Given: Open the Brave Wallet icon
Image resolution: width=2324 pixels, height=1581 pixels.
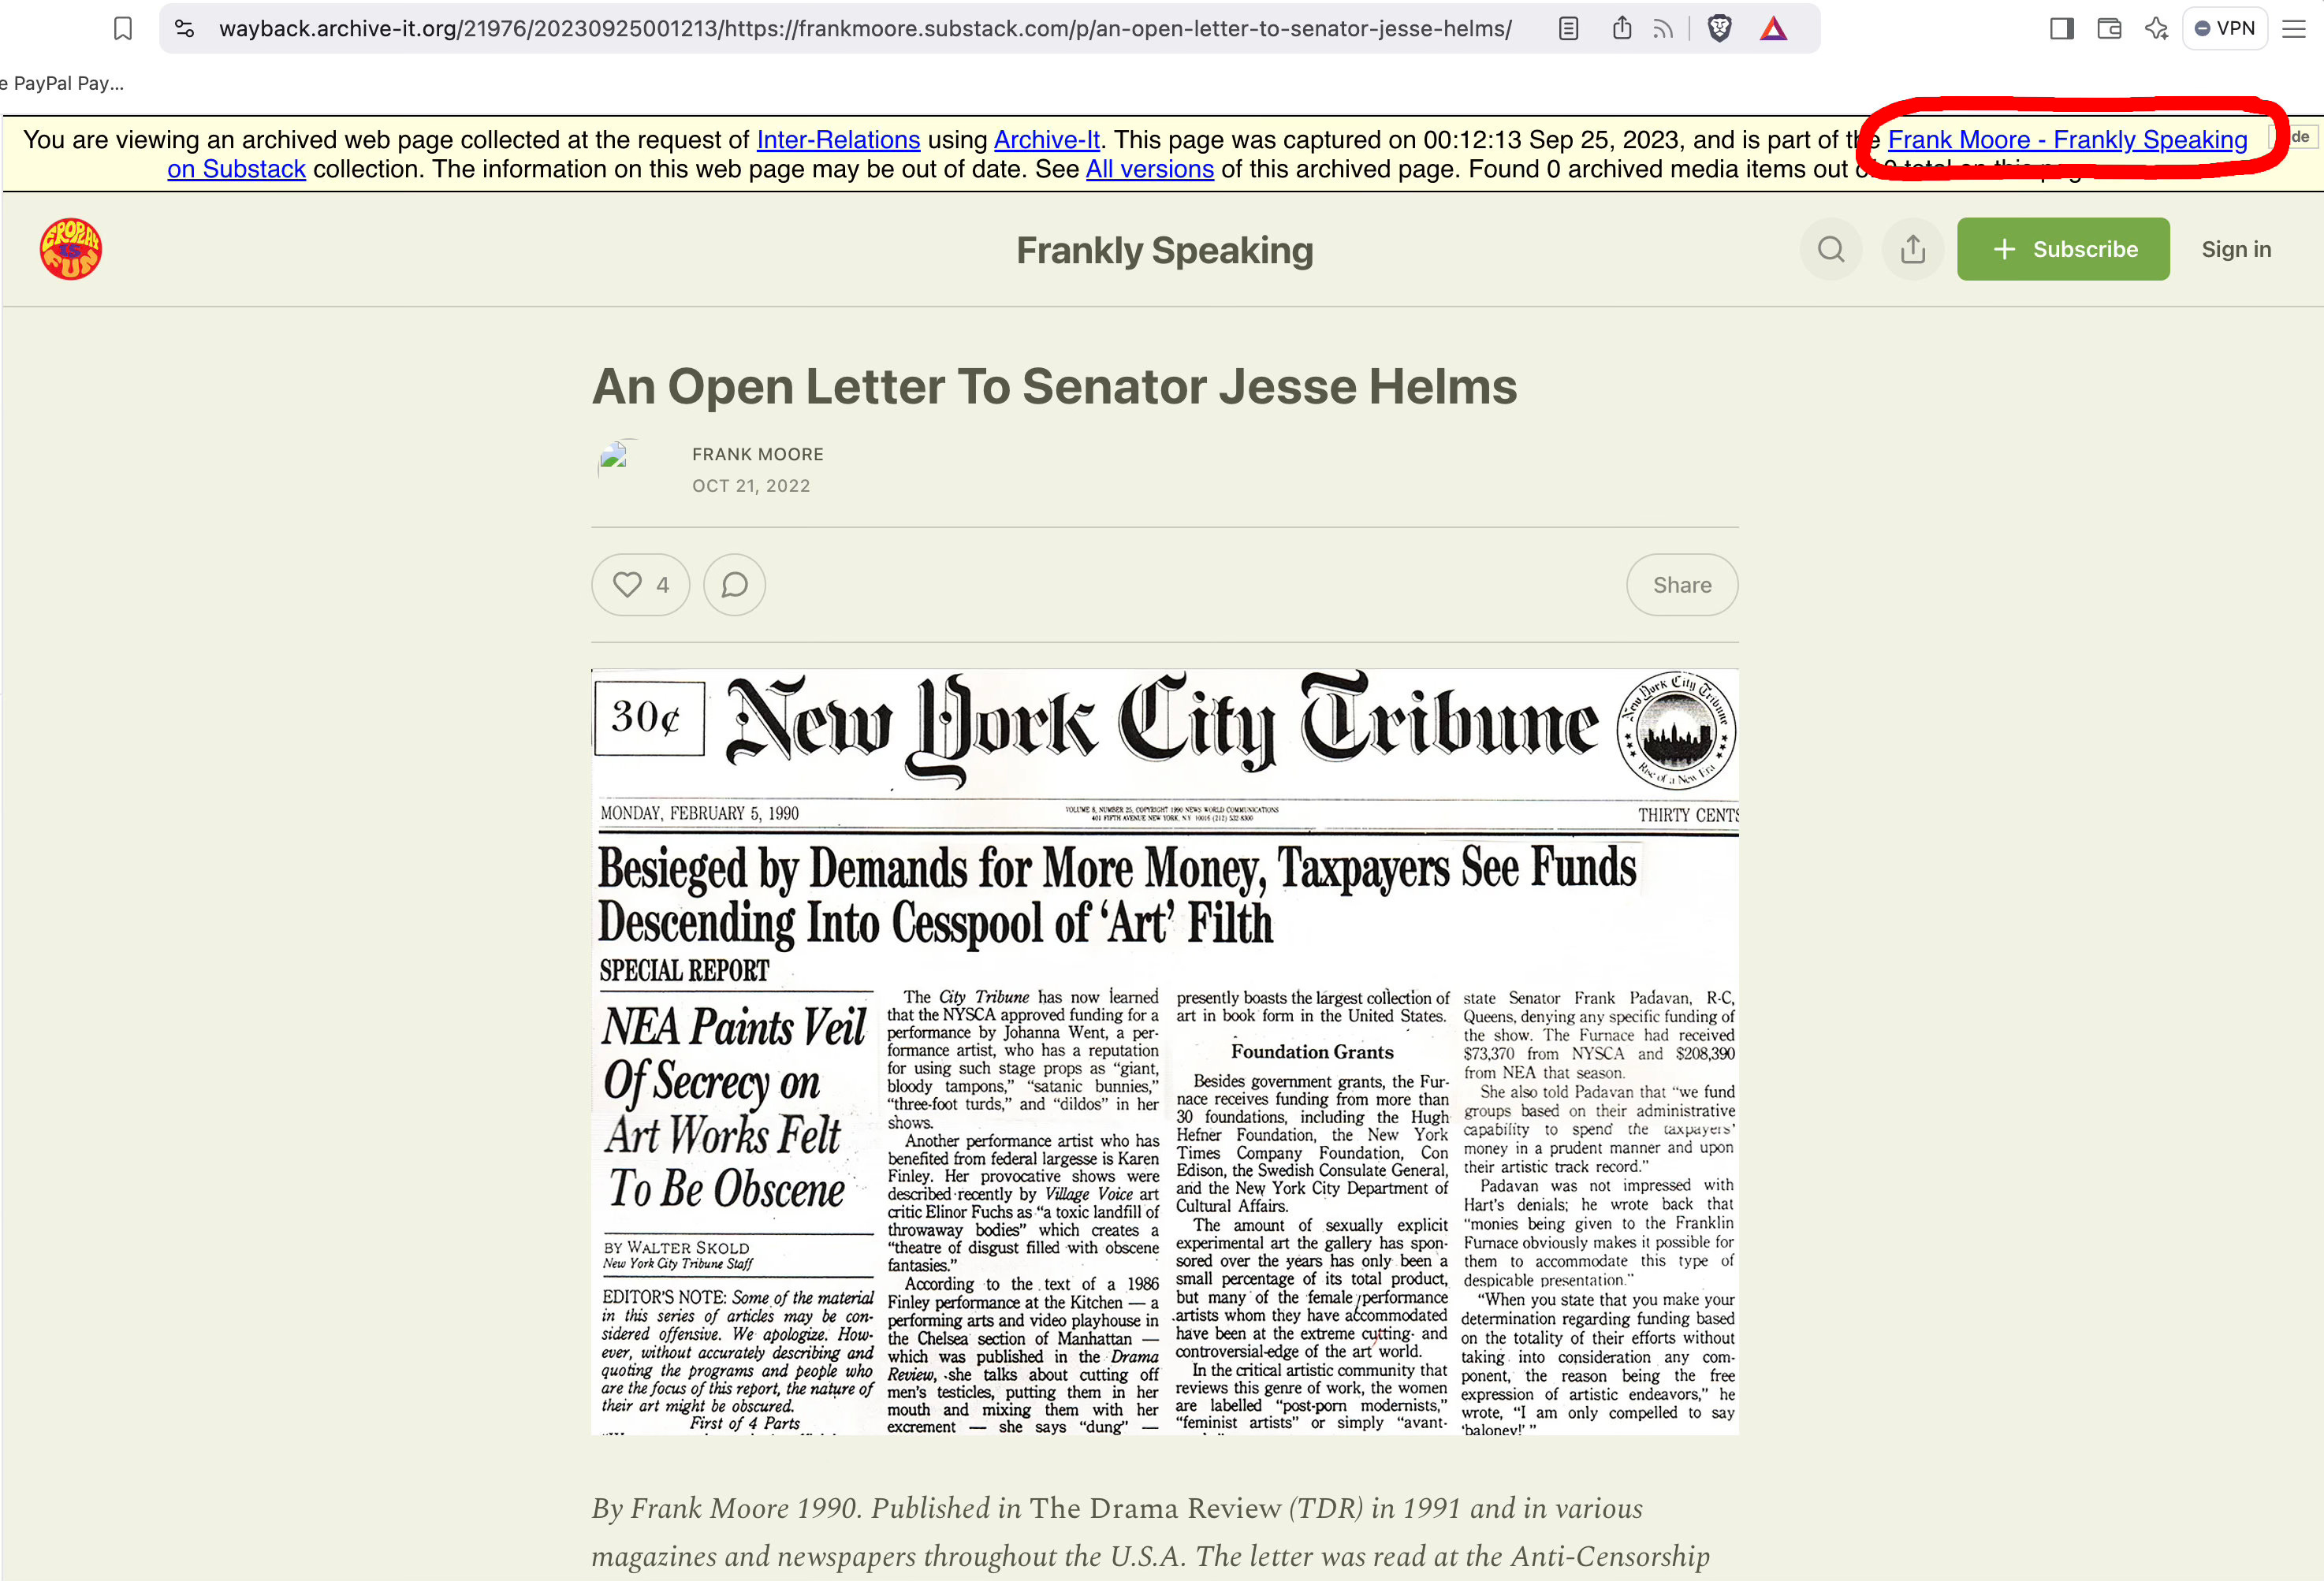Looking at the screenshot, I should pyautogui.click(x=2109, y=29).
